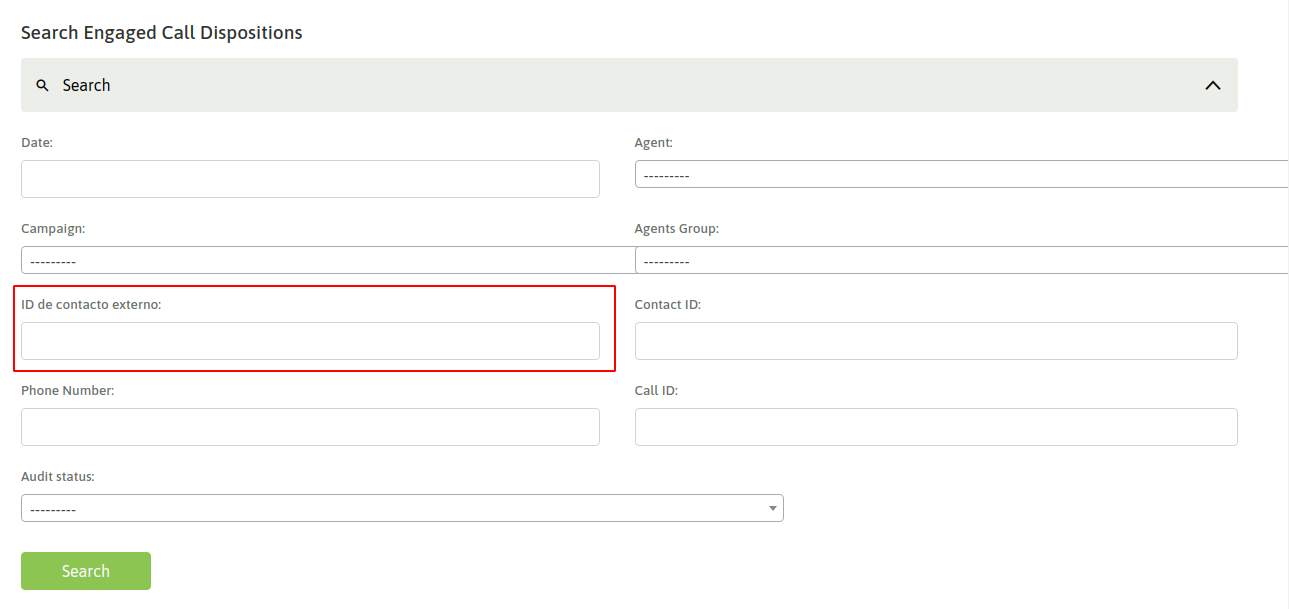This screenshot has height=609, width=1289.
Task: Focus the Date input field
Action: pyautogui.click(x=310, y=179)
